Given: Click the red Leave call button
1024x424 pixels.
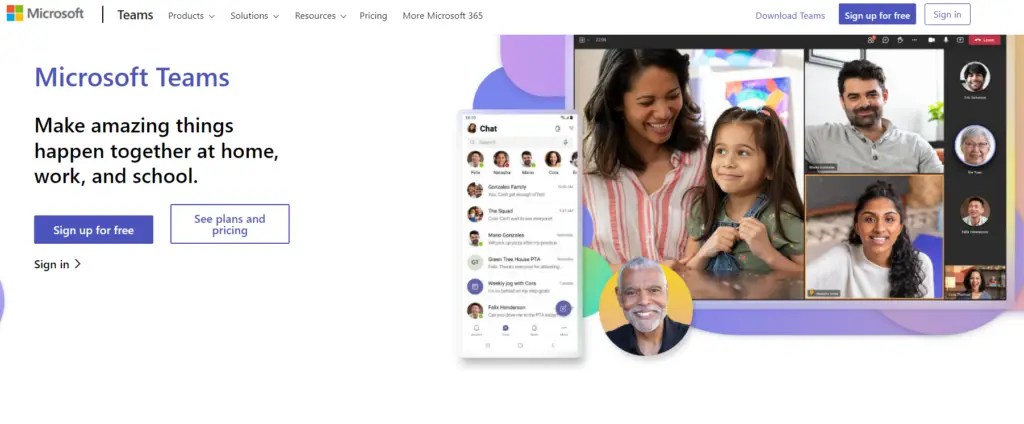Looking at the screenshot, I should pyautogui.click(x=985, y=40).
